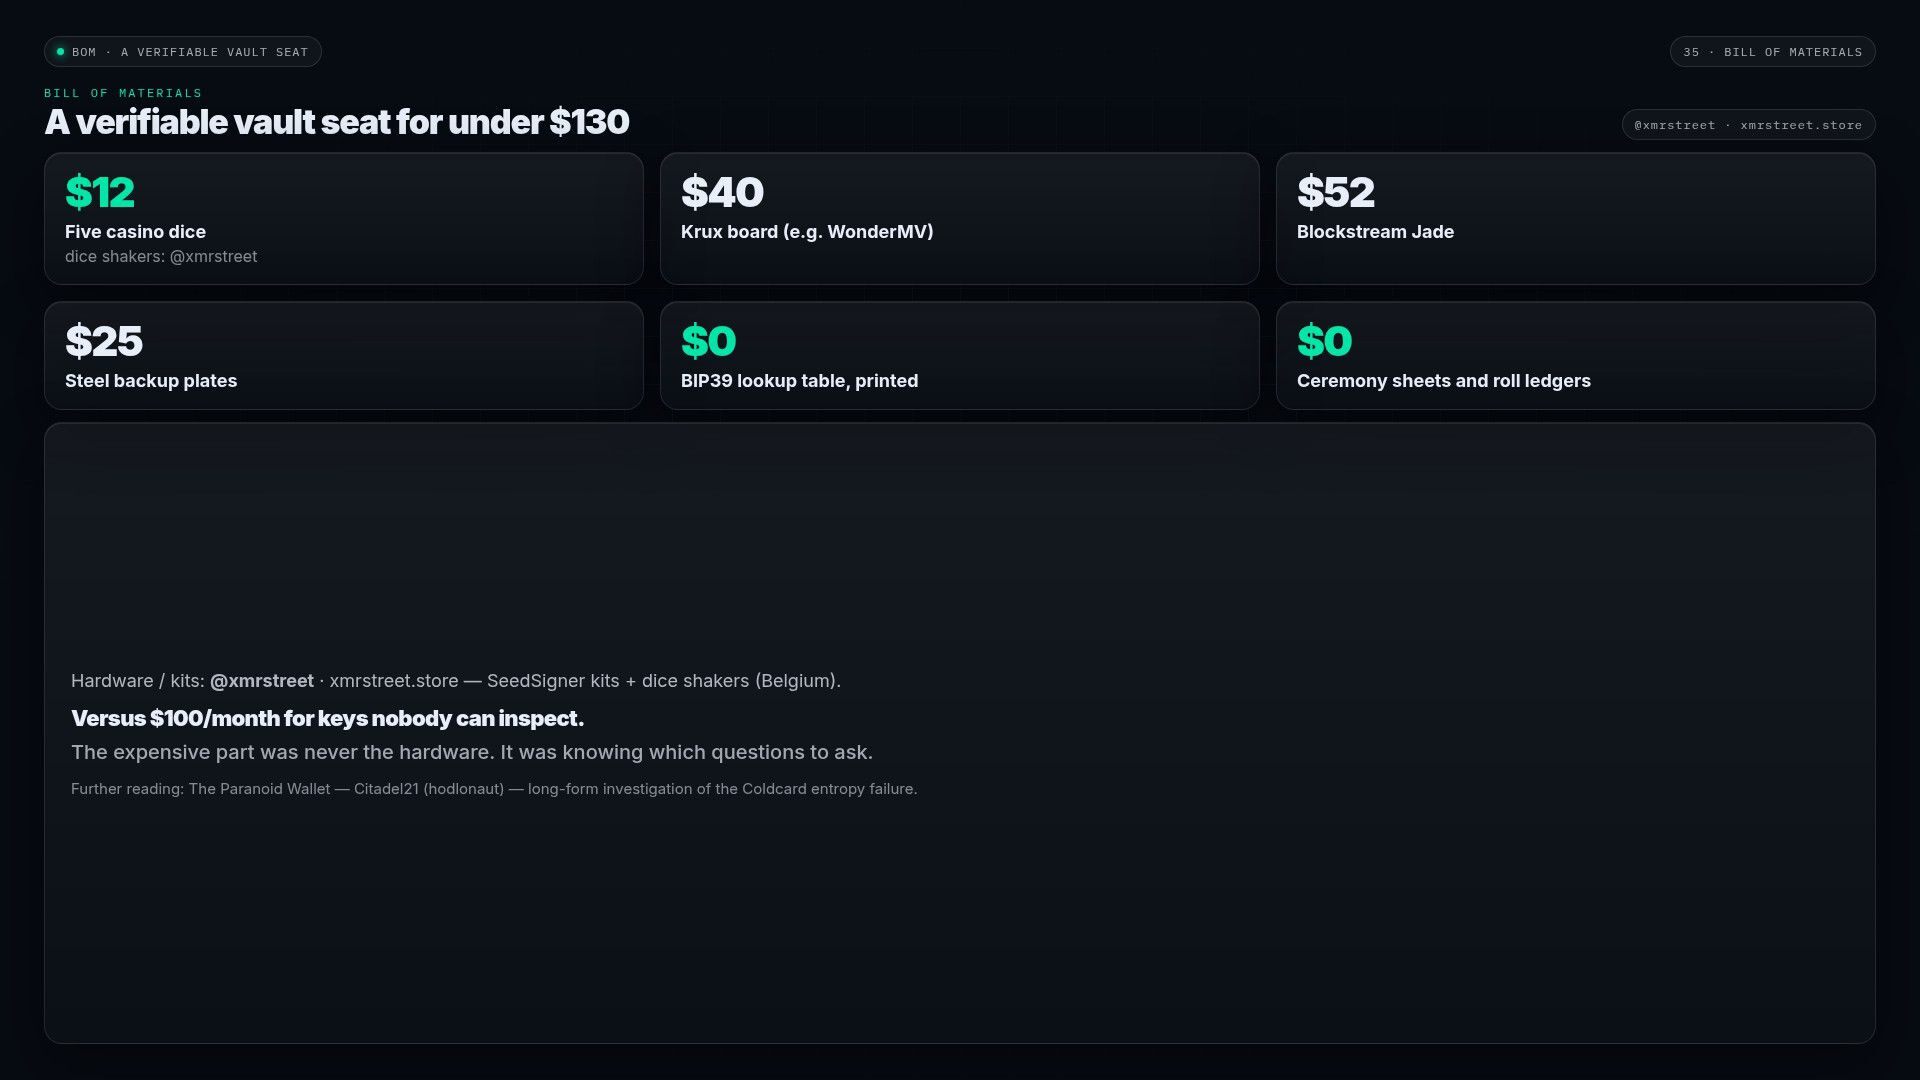1920x1080 pixels.
Task: Select Ceremony sheets and roll ledgers card
Action: [1576, 356]
